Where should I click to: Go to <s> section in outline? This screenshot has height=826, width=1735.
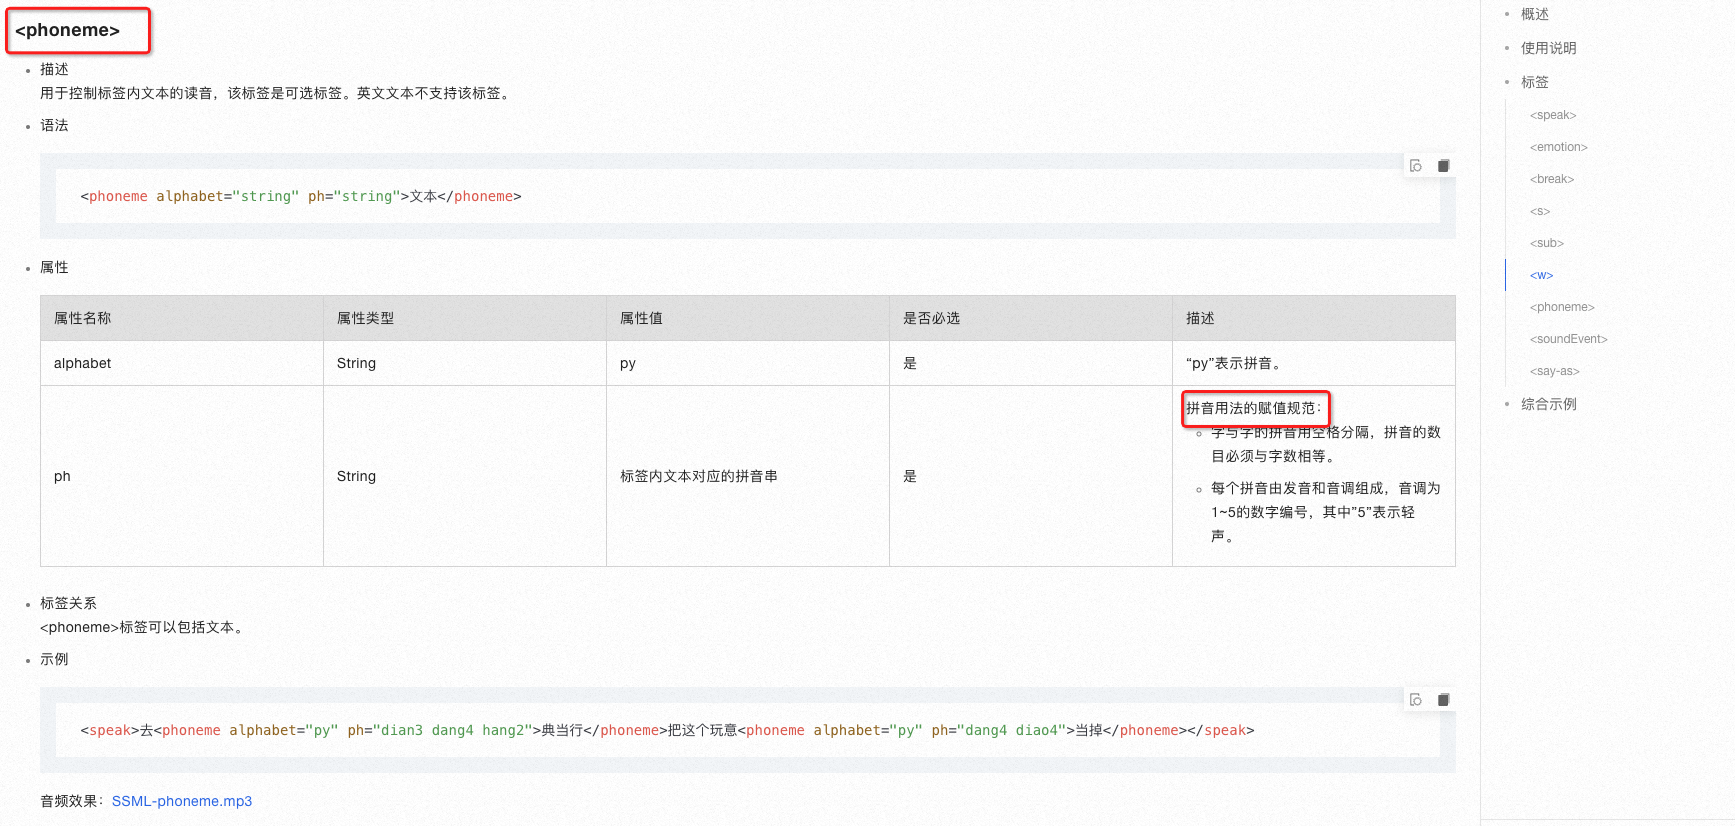click(1540, 211)
